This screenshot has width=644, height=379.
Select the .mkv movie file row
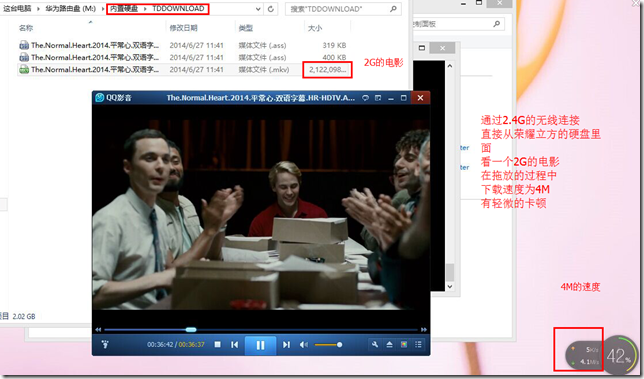pos(184,69)
